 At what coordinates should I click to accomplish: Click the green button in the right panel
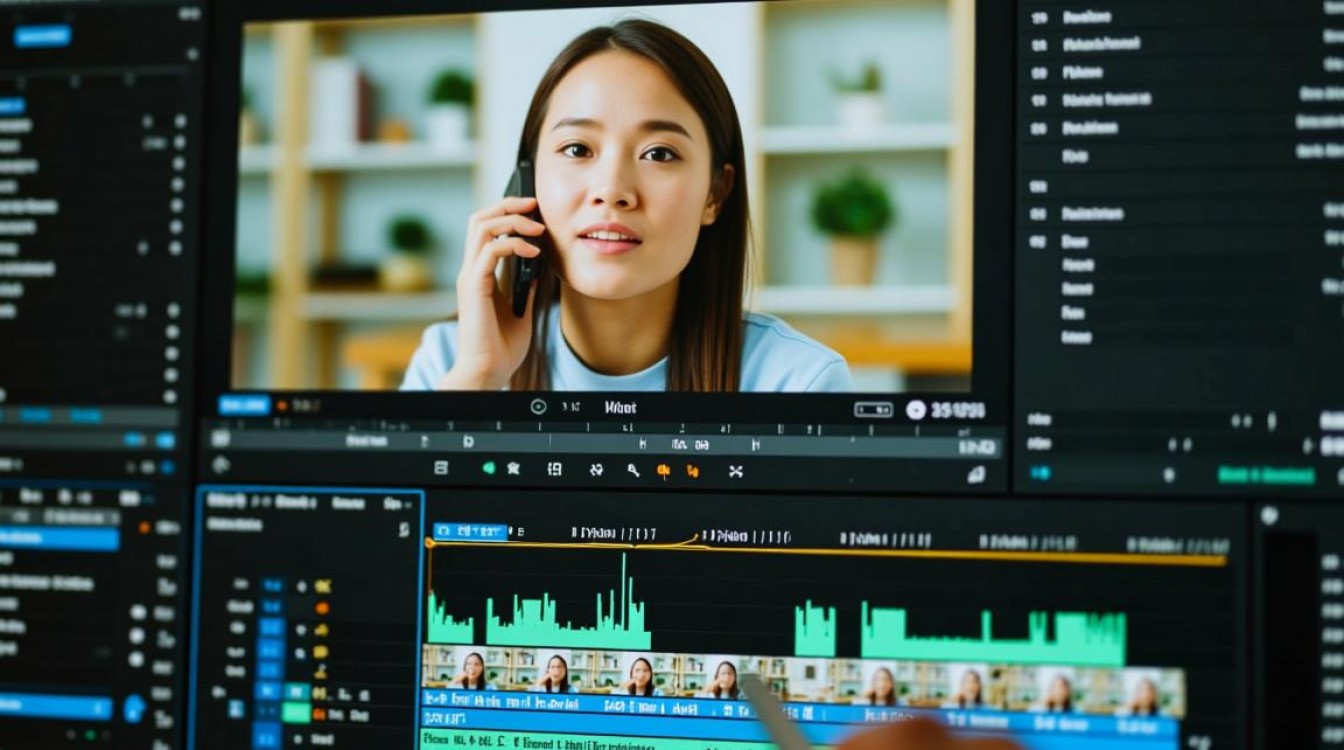(1266, 475)
